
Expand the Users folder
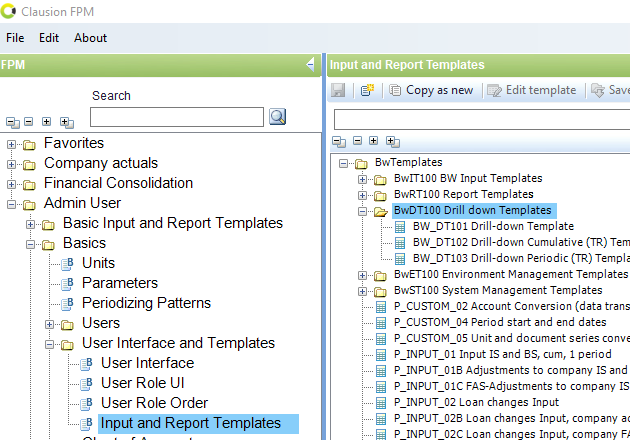pyautogui.click(x=49, y=325)
